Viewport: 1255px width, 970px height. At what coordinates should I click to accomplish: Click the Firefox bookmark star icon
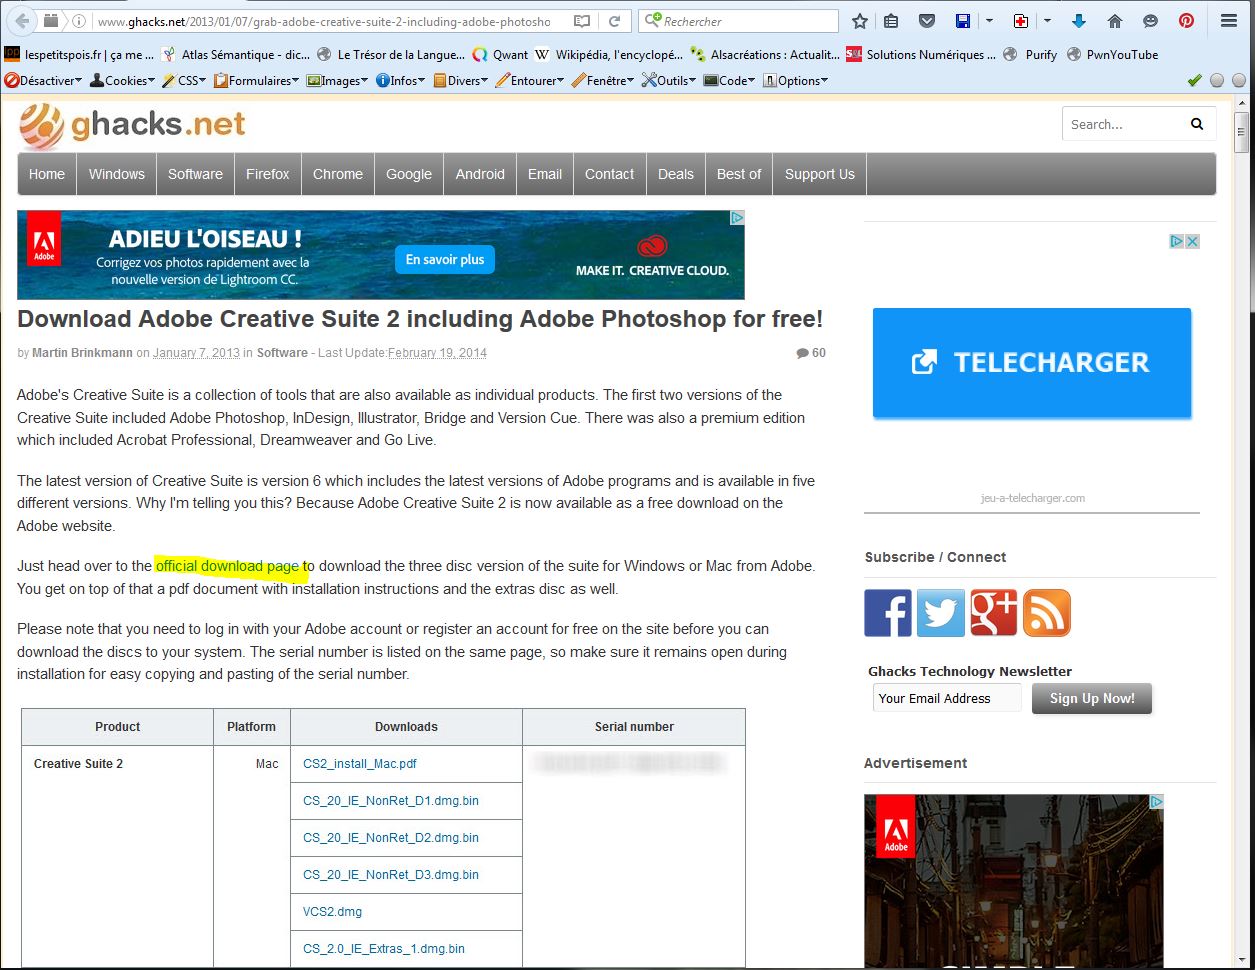pos(859,21)
